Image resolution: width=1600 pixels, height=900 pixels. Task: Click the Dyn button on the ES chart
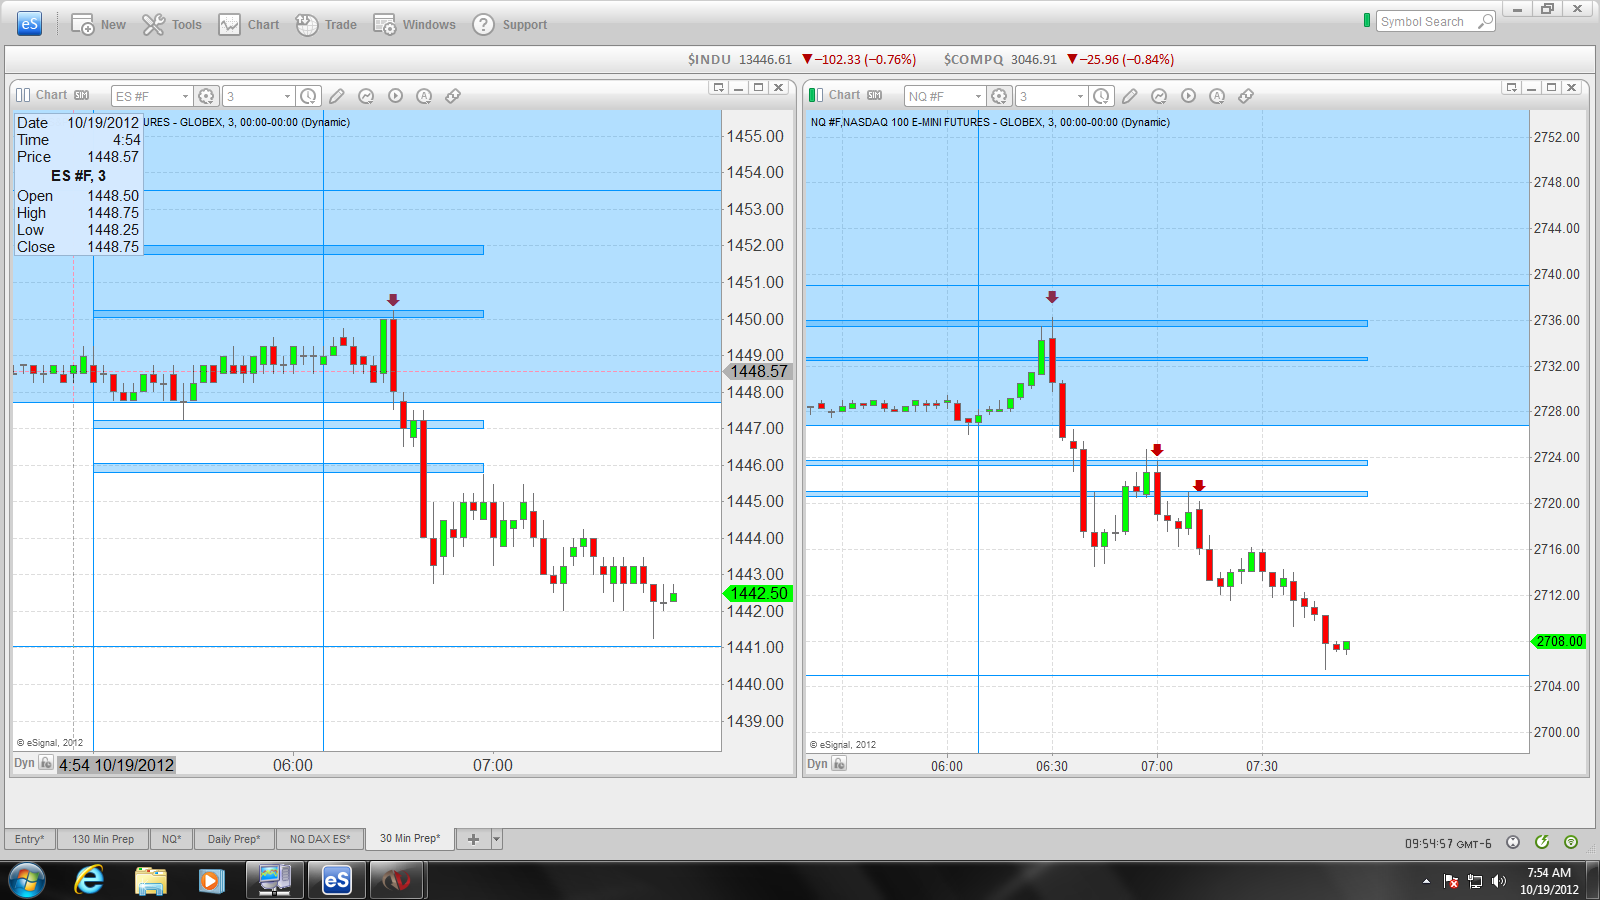(24, 763)
